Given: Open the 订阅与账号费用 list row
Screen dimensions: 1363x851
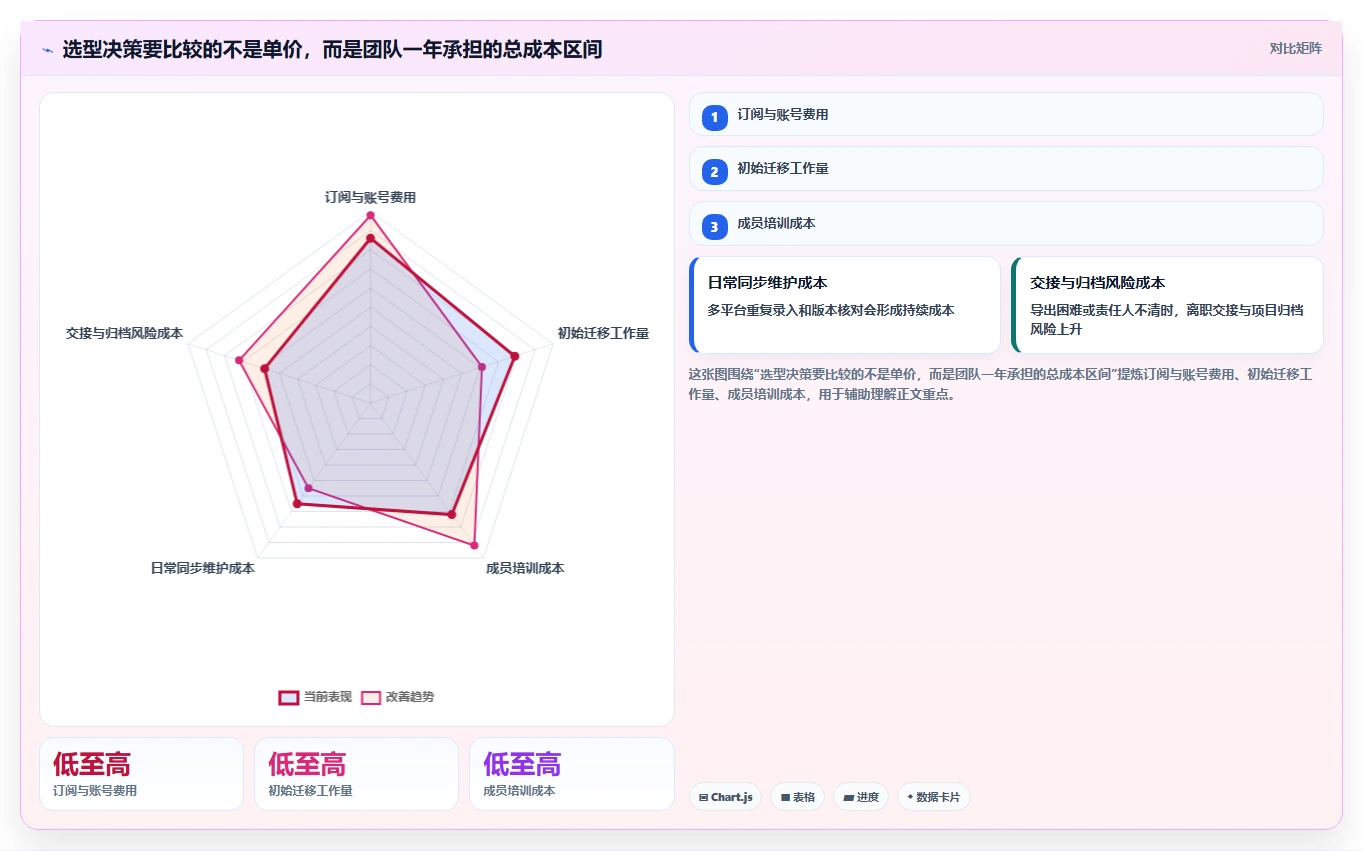Looking at the screenshot, I should tap(1006, 114).
